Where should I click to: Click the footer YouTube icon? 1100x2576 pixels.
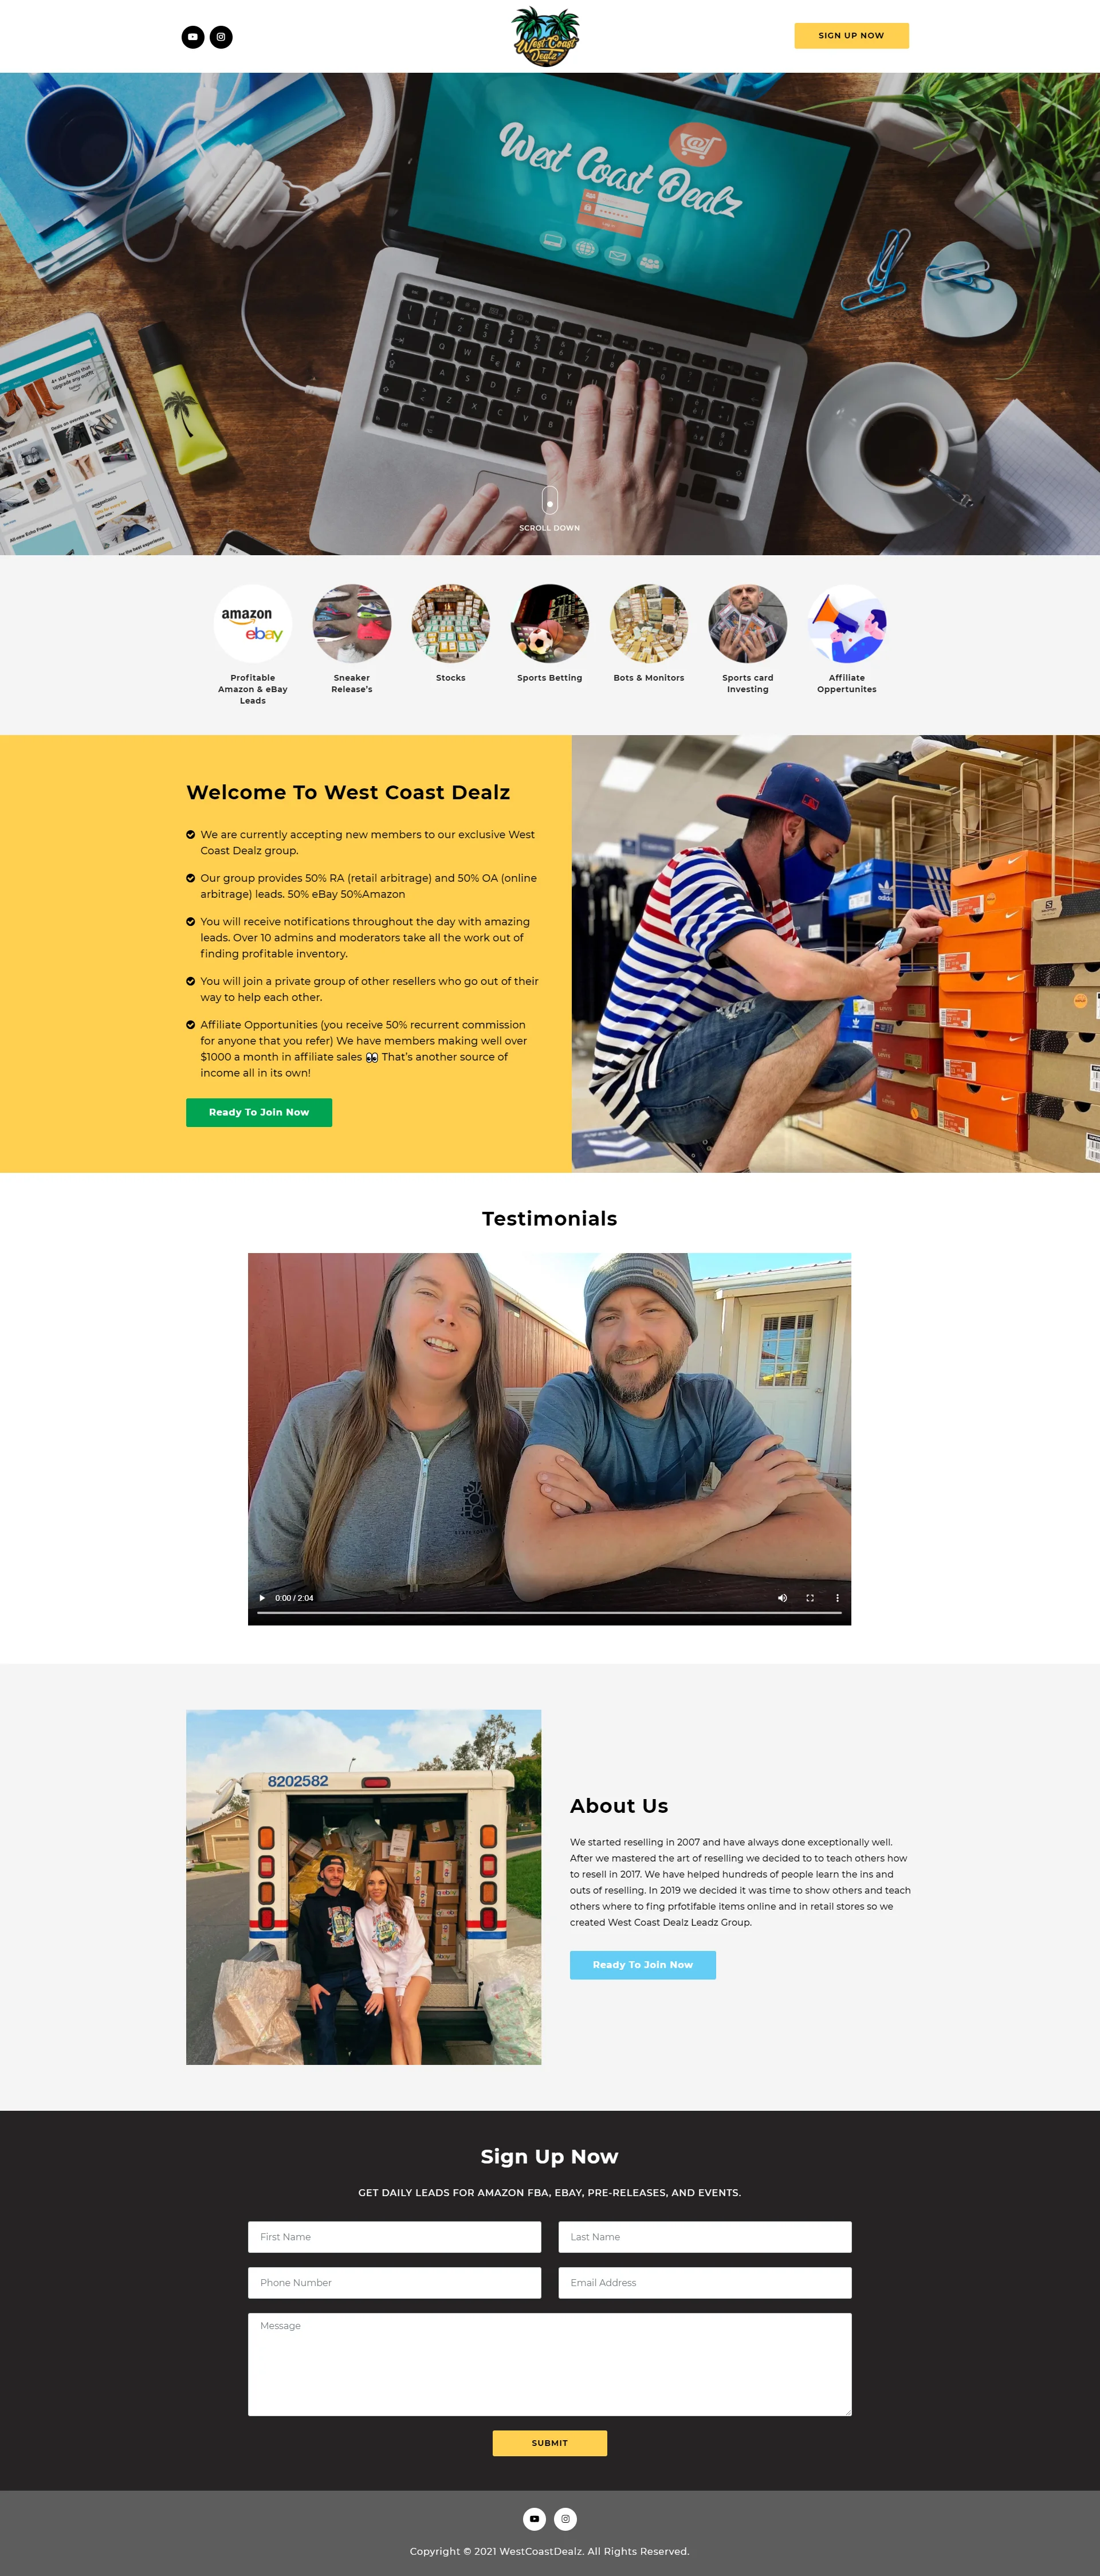point(534,2518)
